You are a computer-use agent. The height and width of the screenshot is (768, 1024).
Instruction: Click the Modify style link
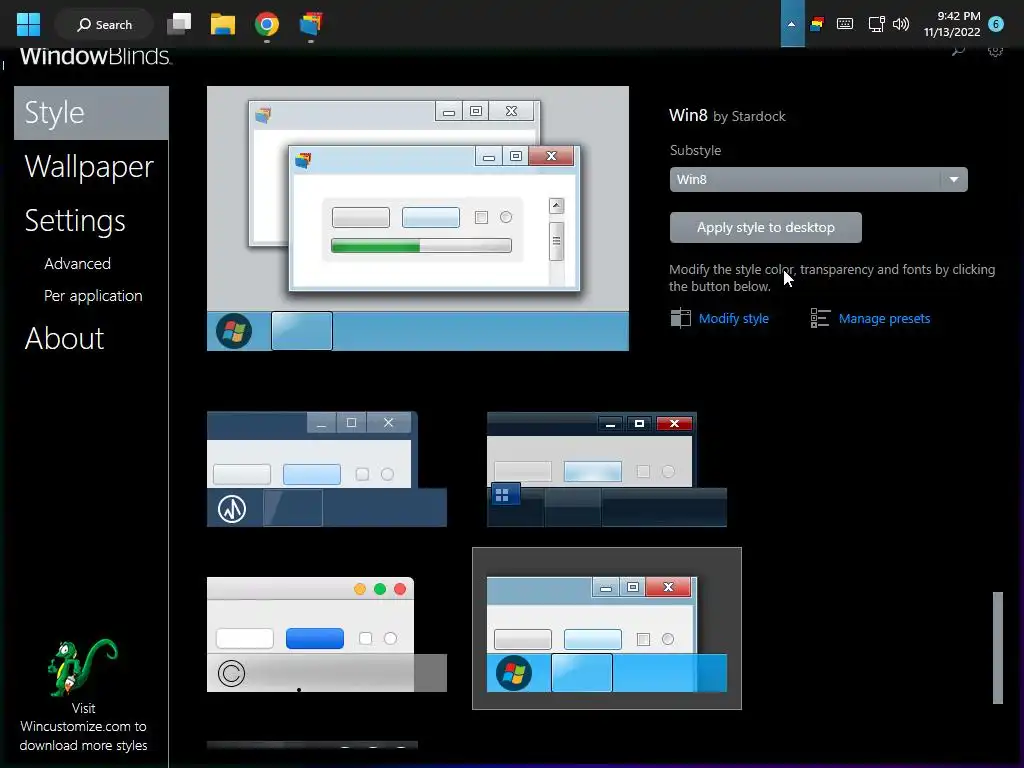click(x=733, y=319)
